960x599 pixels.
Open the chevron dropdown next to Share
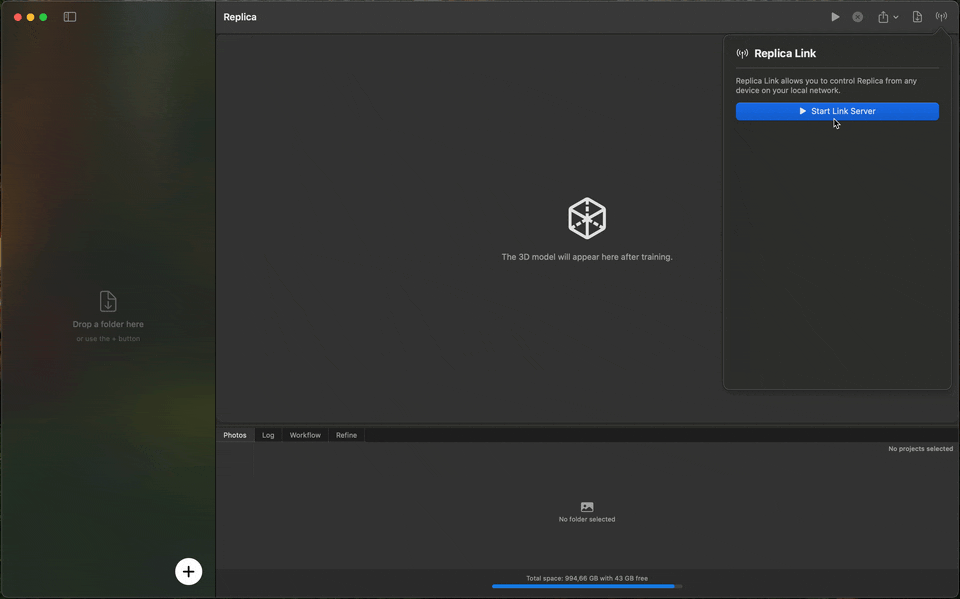(x=896, y=17)
